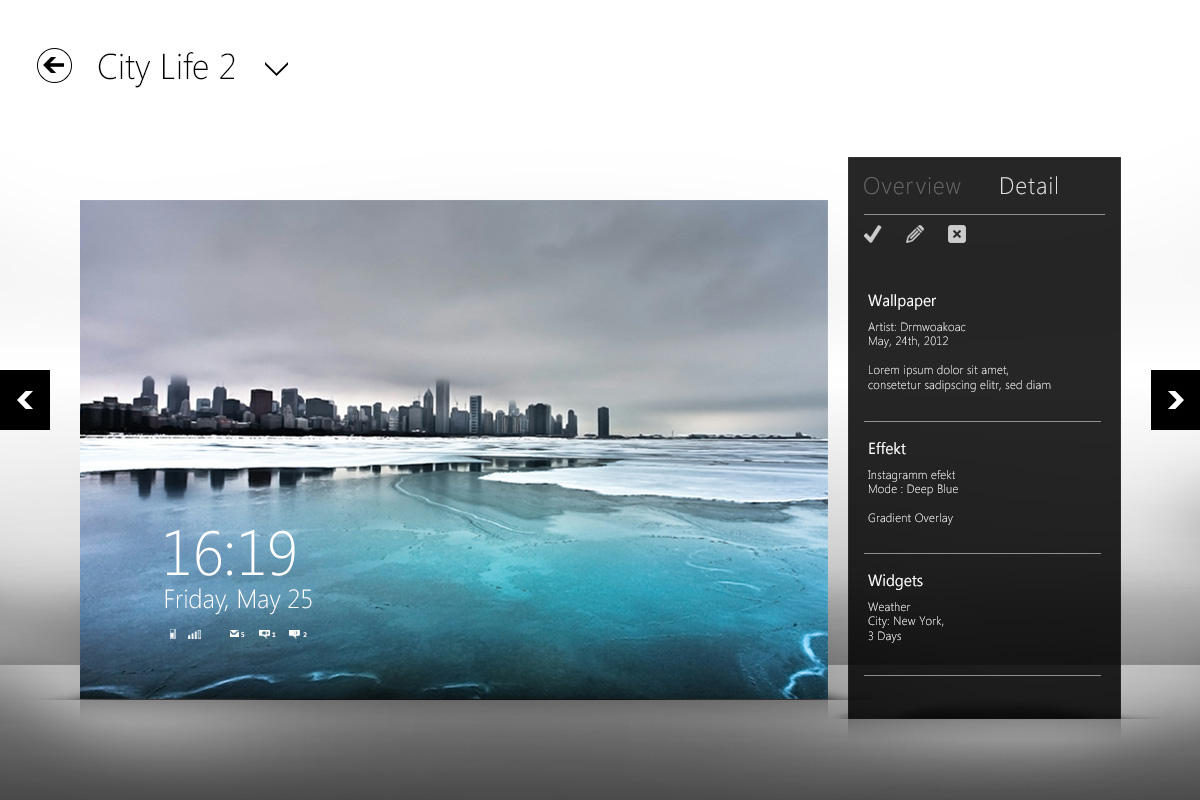Switch to the Overview tab
Viewport: 1200px width, 800px height.
point(912,186)
